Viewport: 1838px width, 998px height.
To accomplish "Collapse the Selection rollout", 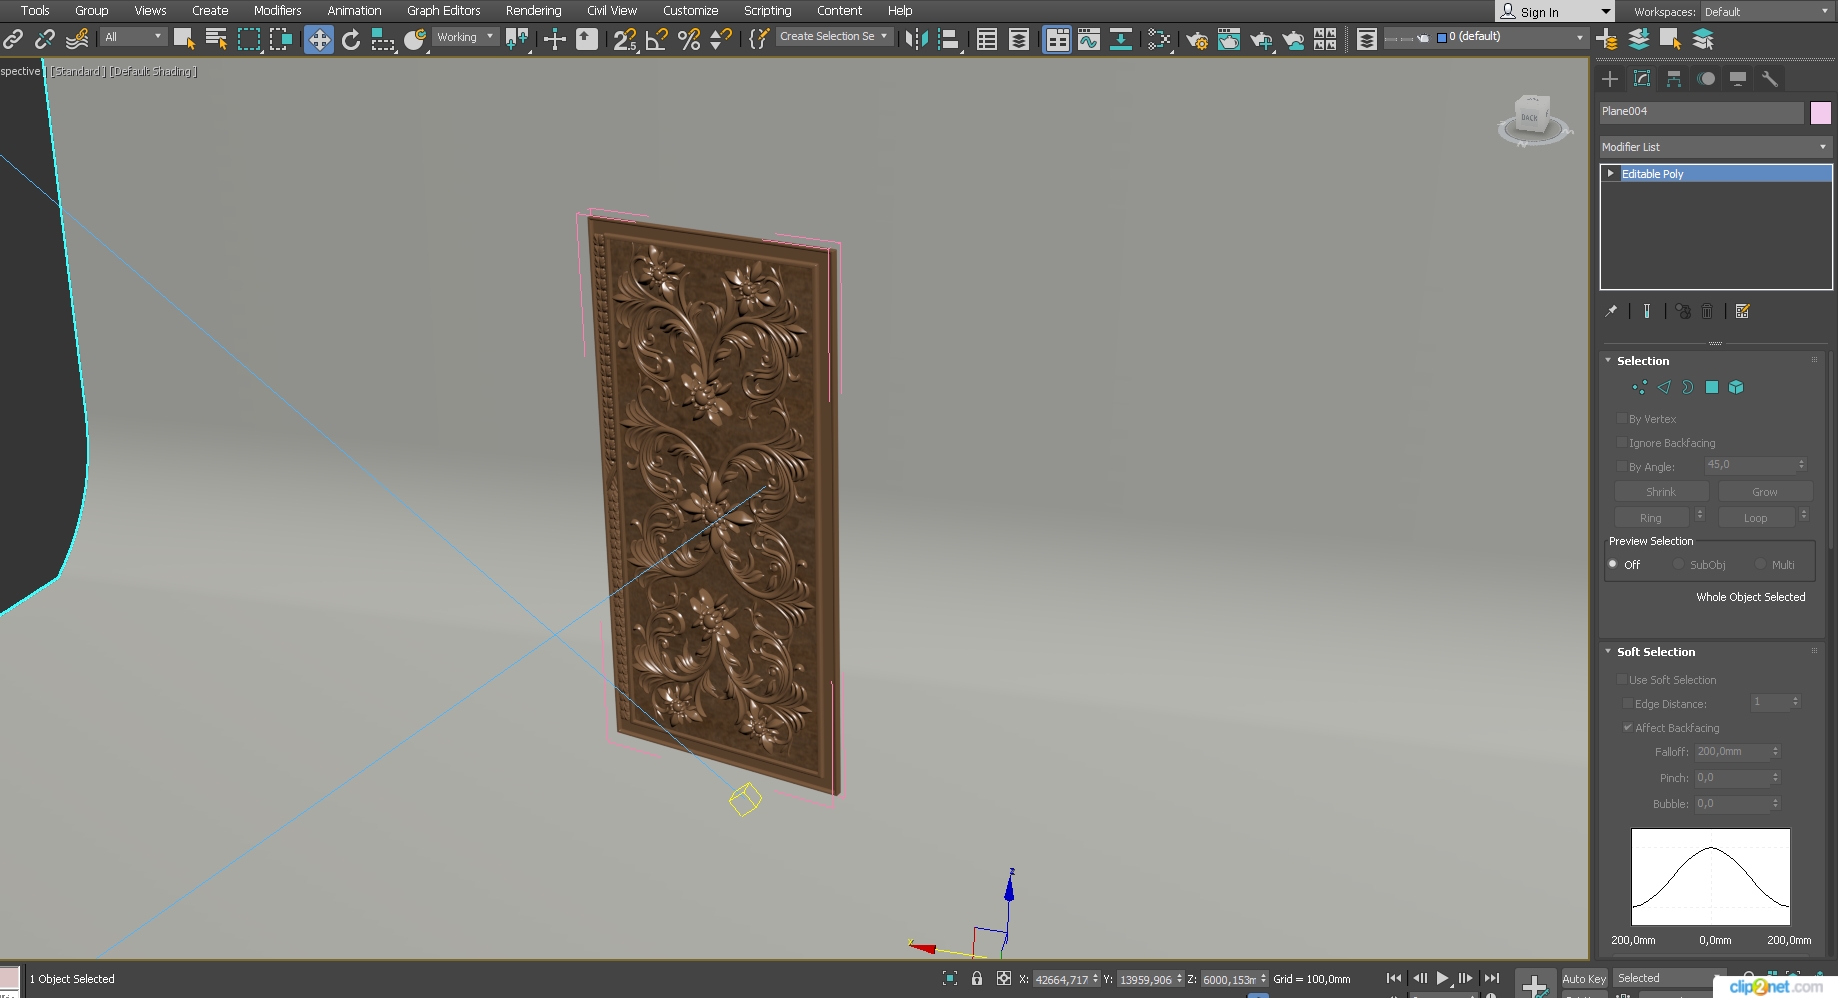I will (1608, 361).
